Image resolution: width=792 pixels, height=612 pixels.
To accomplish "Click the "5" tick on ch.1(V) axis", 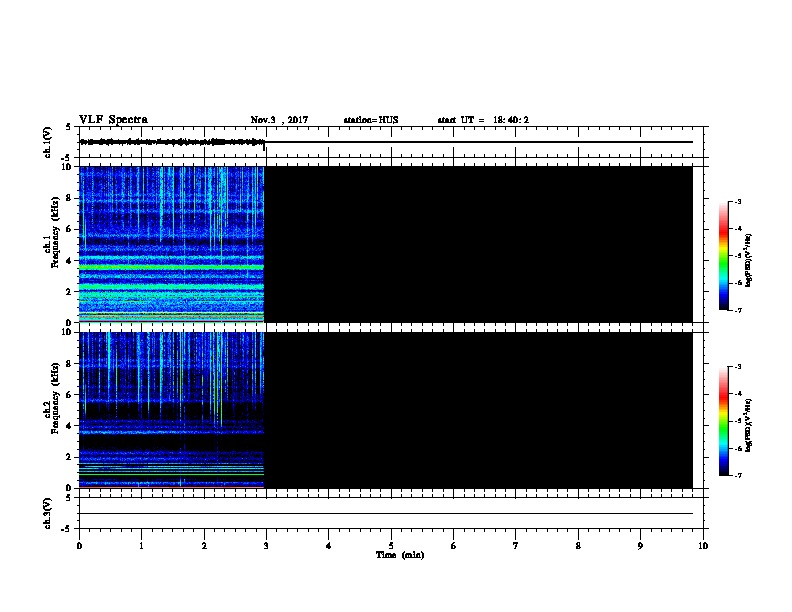I will pos(70,127).
